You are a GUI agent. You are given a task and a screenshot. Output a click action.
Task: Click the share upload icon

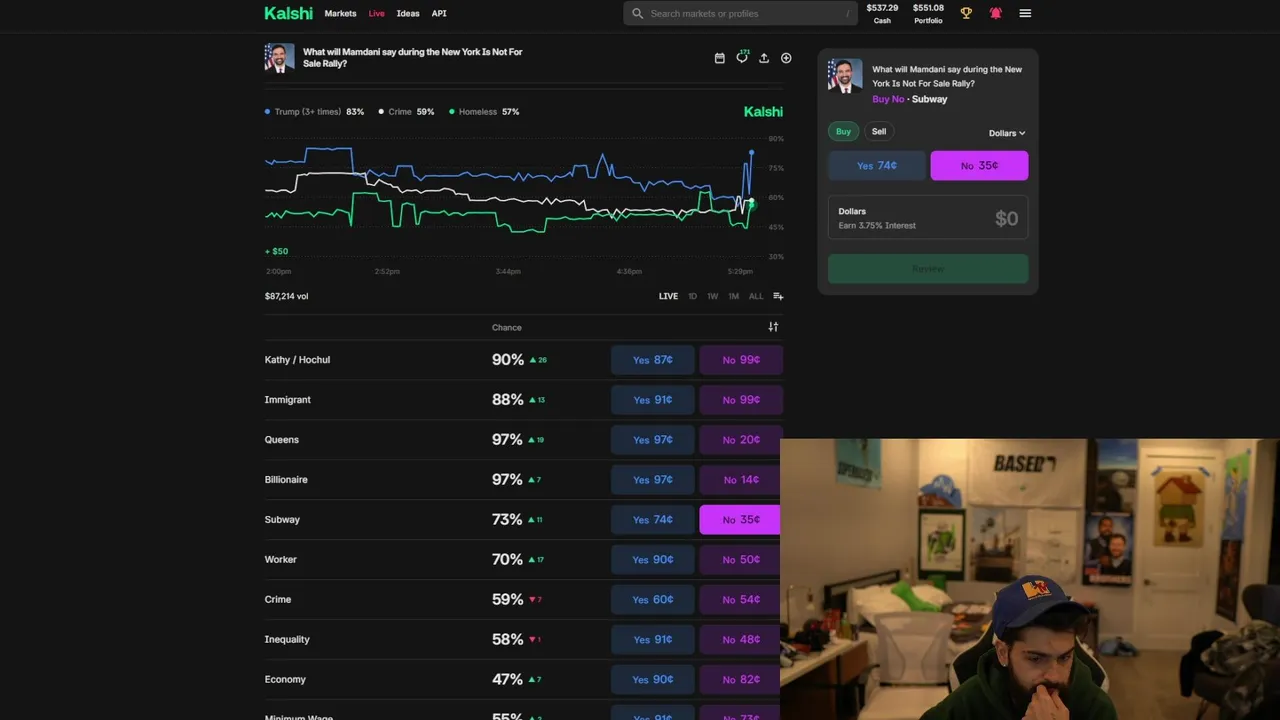pos(764,58)
